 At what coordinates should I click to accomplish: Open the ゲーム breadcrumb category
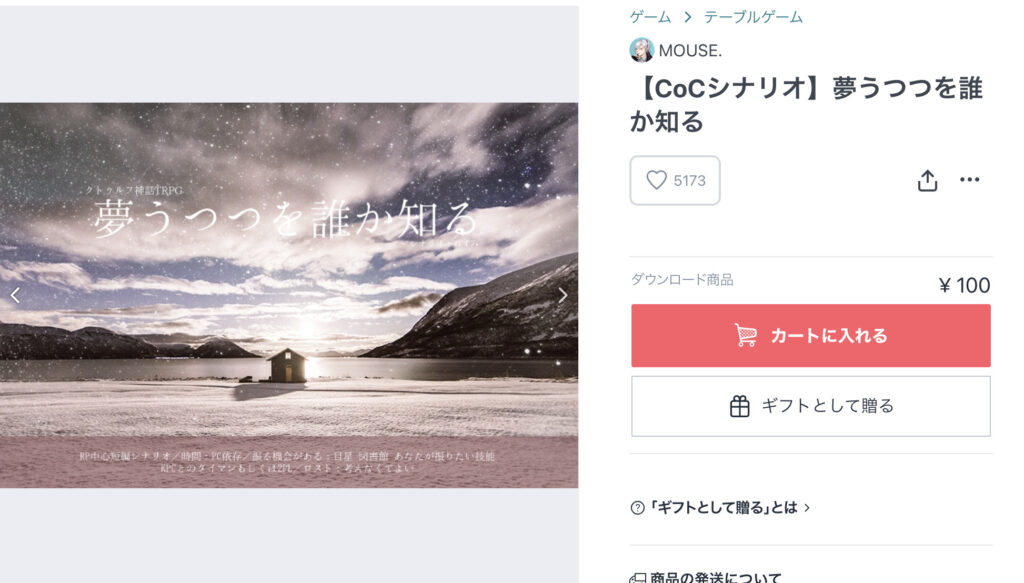click(650, 18)
